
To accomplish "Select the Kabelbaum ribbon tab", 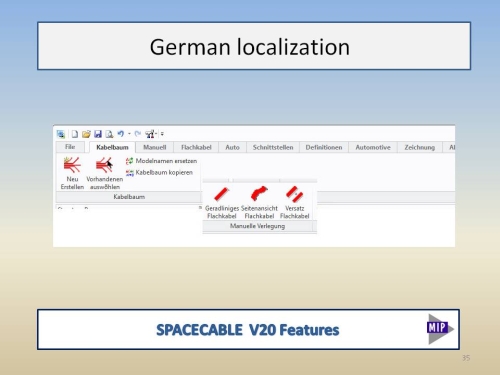I will tap(112, 147).
